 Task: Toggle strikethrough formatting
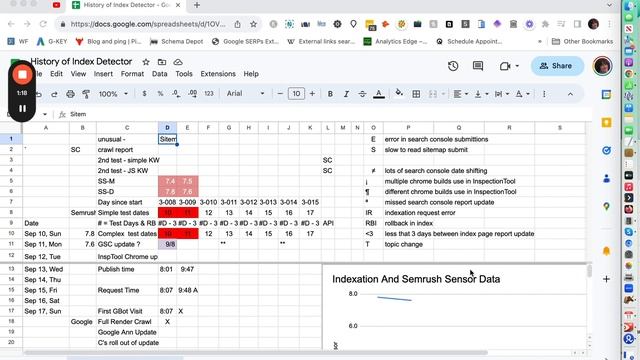pyautogui.click(x=362, y=94)
